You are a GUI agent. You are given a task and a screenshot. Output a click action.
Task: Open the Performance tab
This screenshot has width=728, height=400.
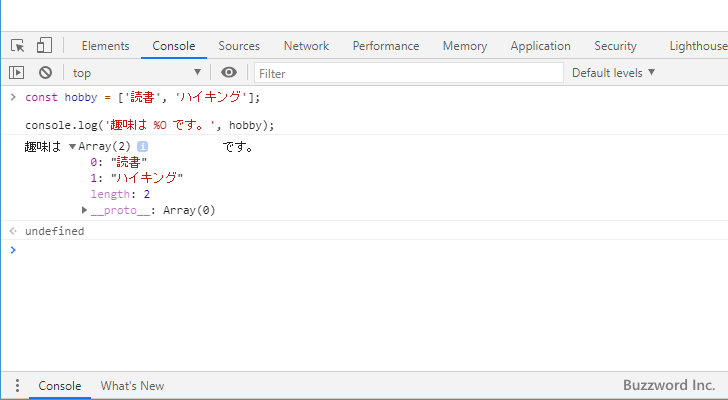point(386,46)
